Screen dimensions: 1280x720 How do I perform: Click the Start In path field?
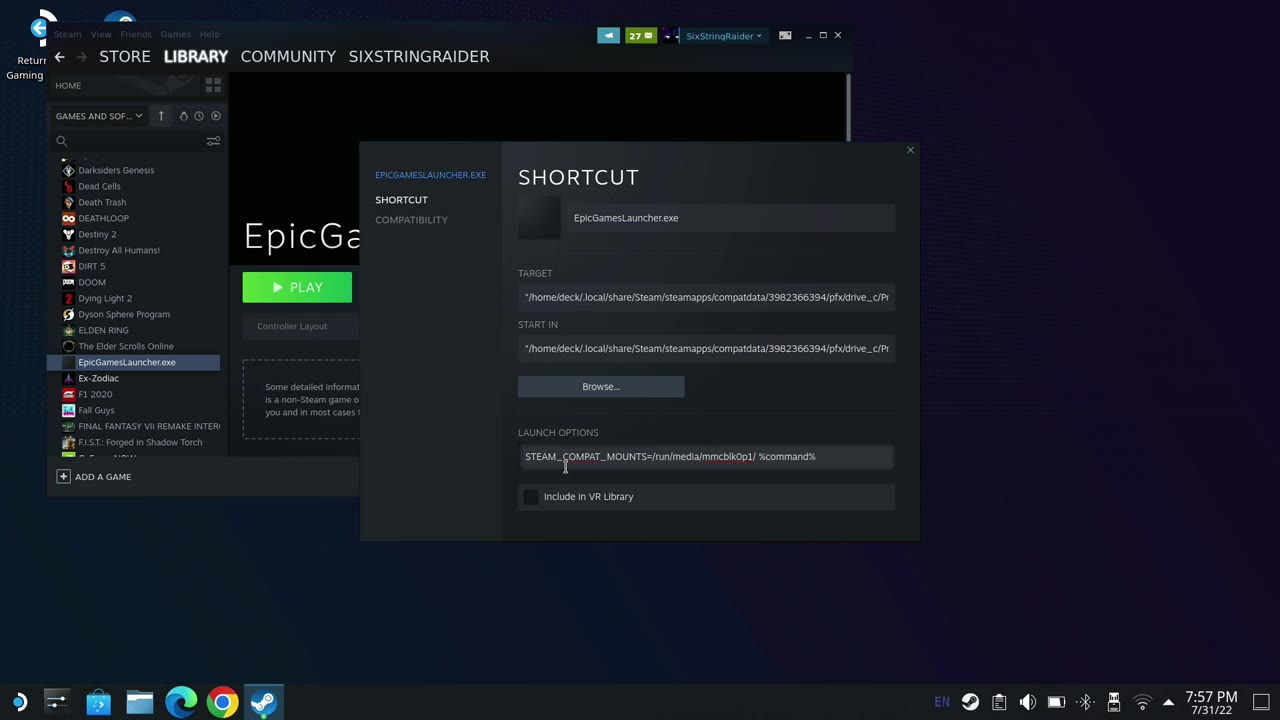(706, 349)
